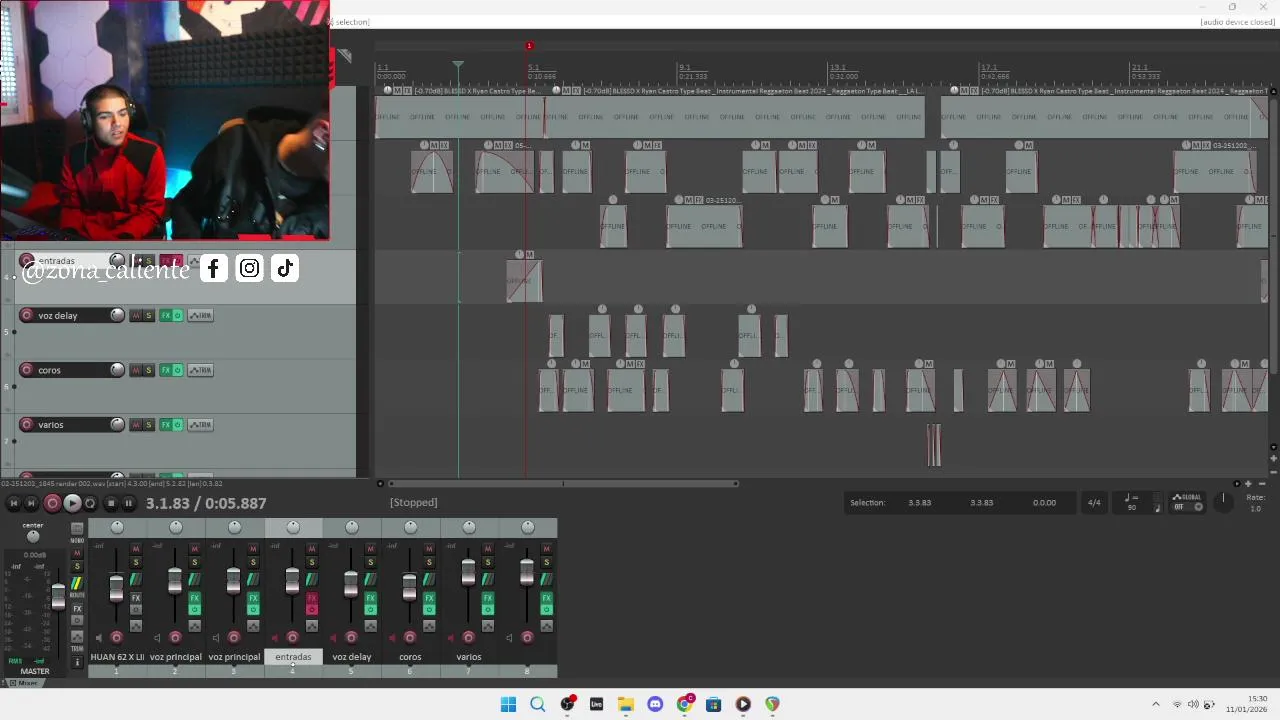Image resolution: width=1280 pixels, height=720 pixels.
Task: Click the coros track name field
Action: point(71,370)
